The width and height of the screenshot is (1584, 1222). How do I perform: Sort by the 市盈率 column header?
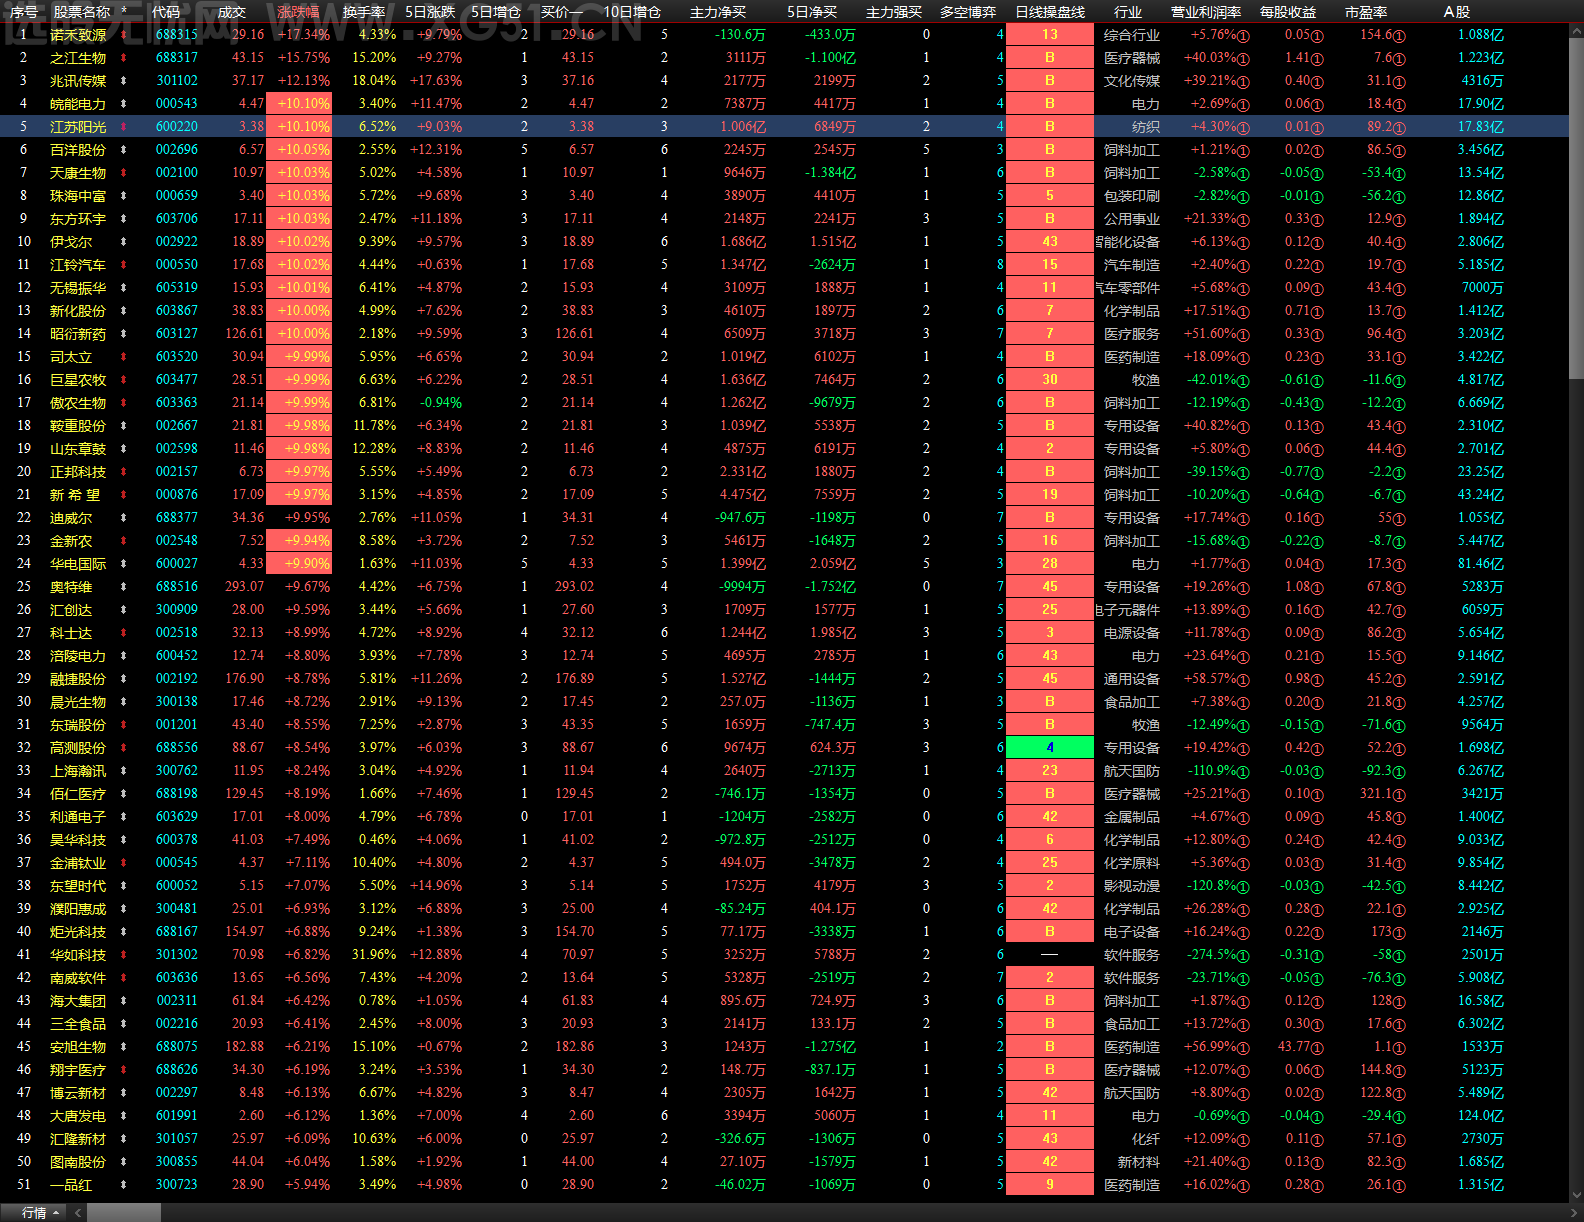[1366, 12]
